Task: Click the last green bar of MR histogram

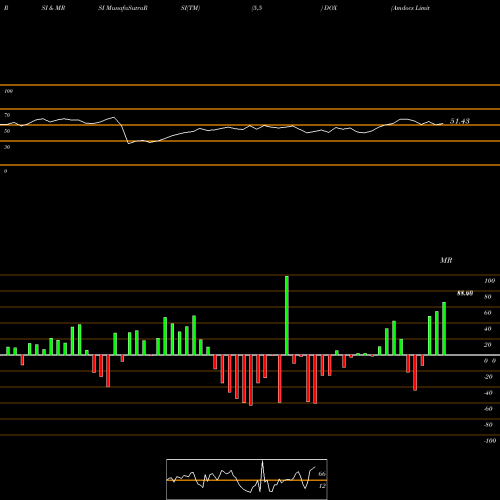Action: [x=444, y=328]
